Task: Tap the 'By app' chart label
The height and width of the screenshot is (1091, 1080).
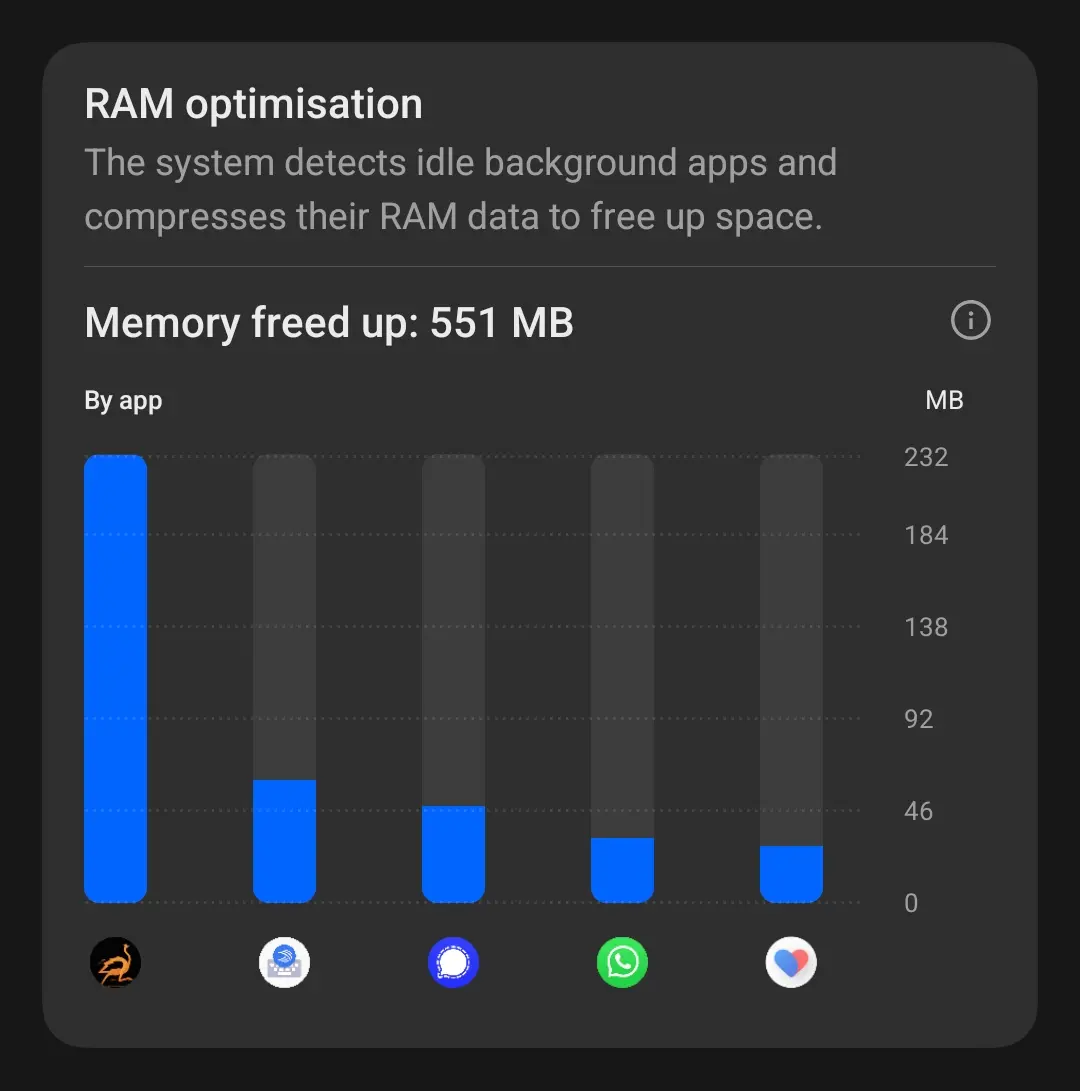Action: 123,401
